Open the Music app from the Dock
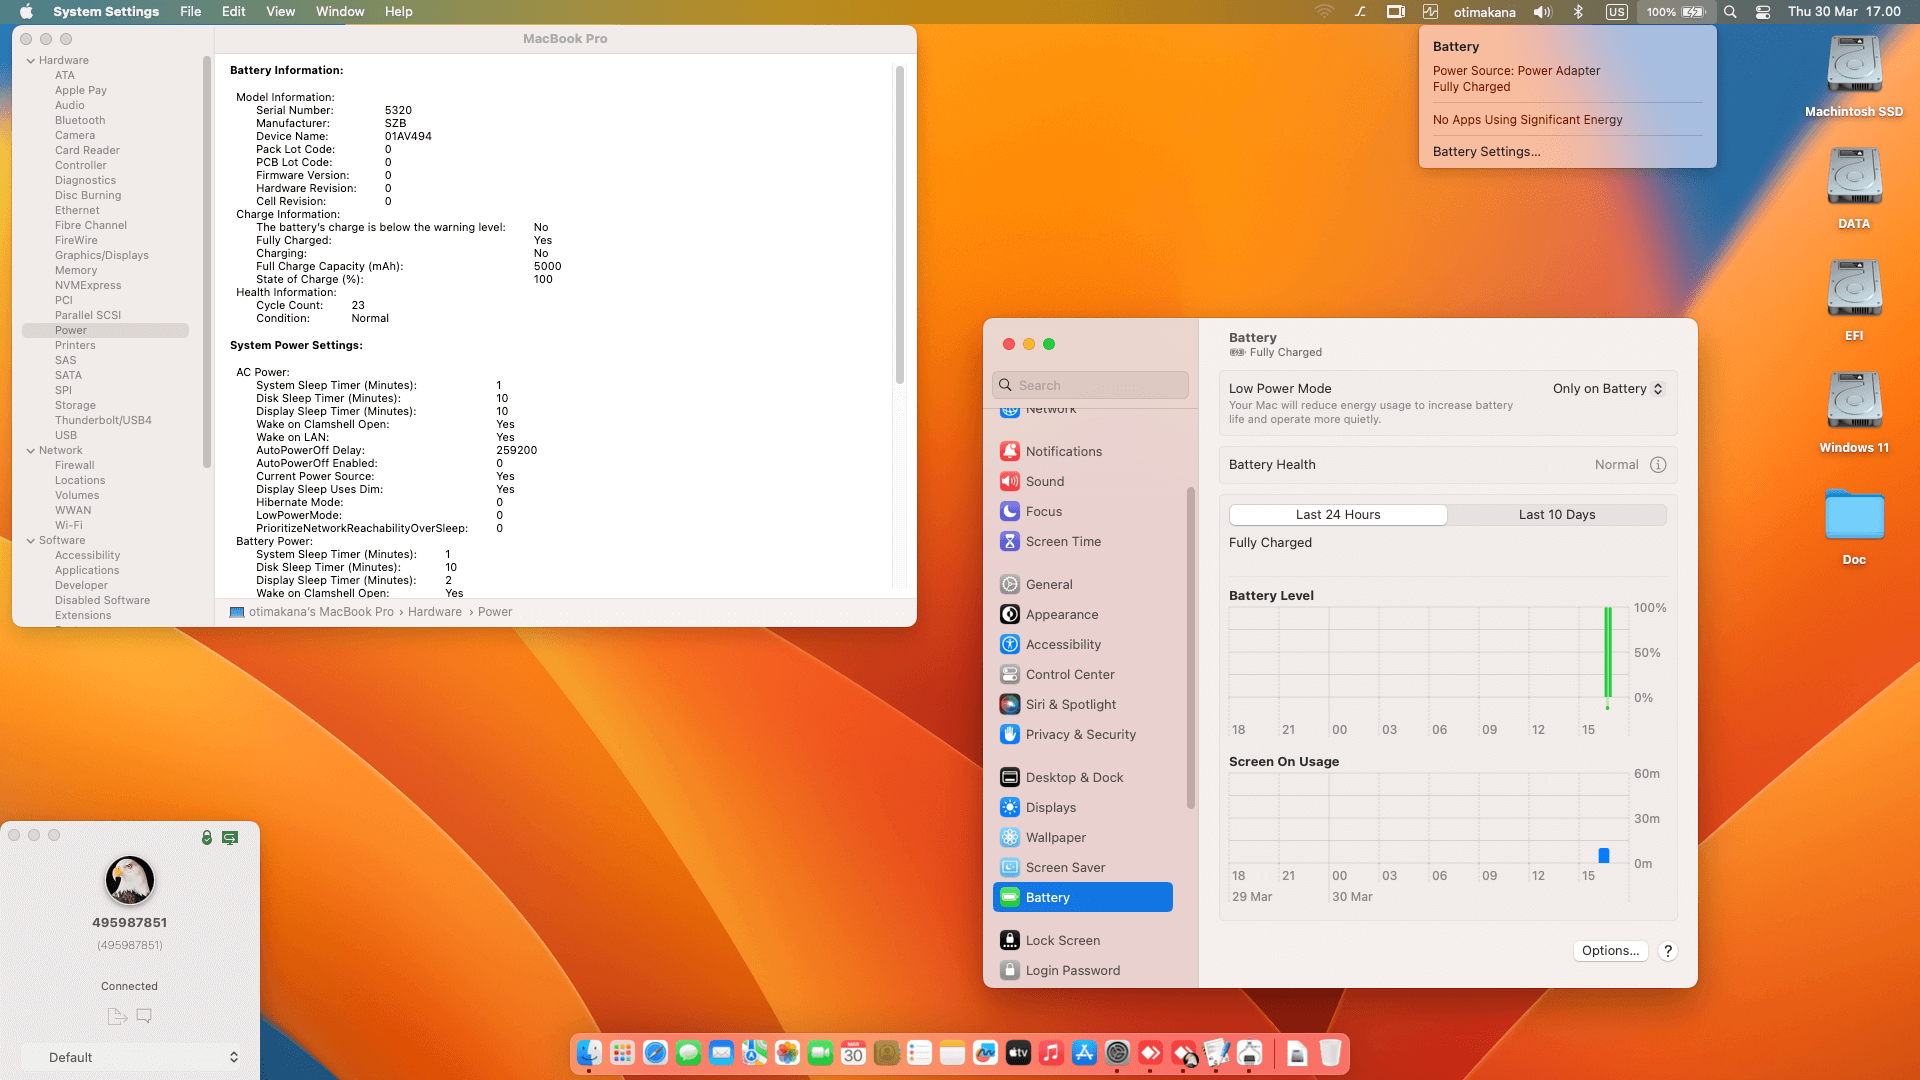Screen dimensions: 1920x1080 tap(1051, 1053)
